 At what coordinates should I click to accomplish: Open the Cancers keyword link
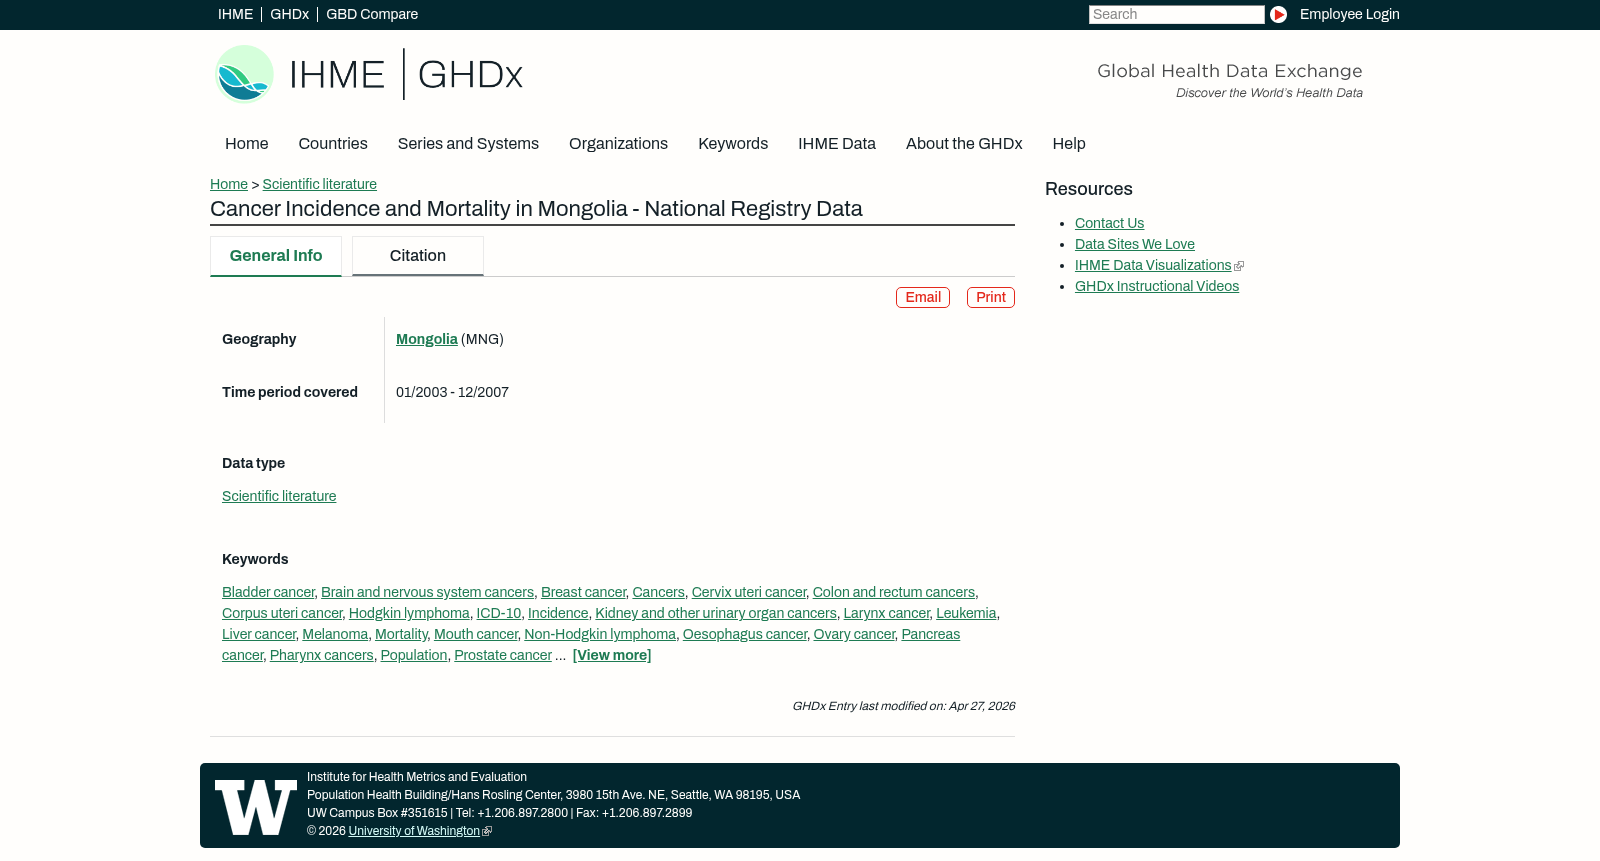click(x=658, y=592)
